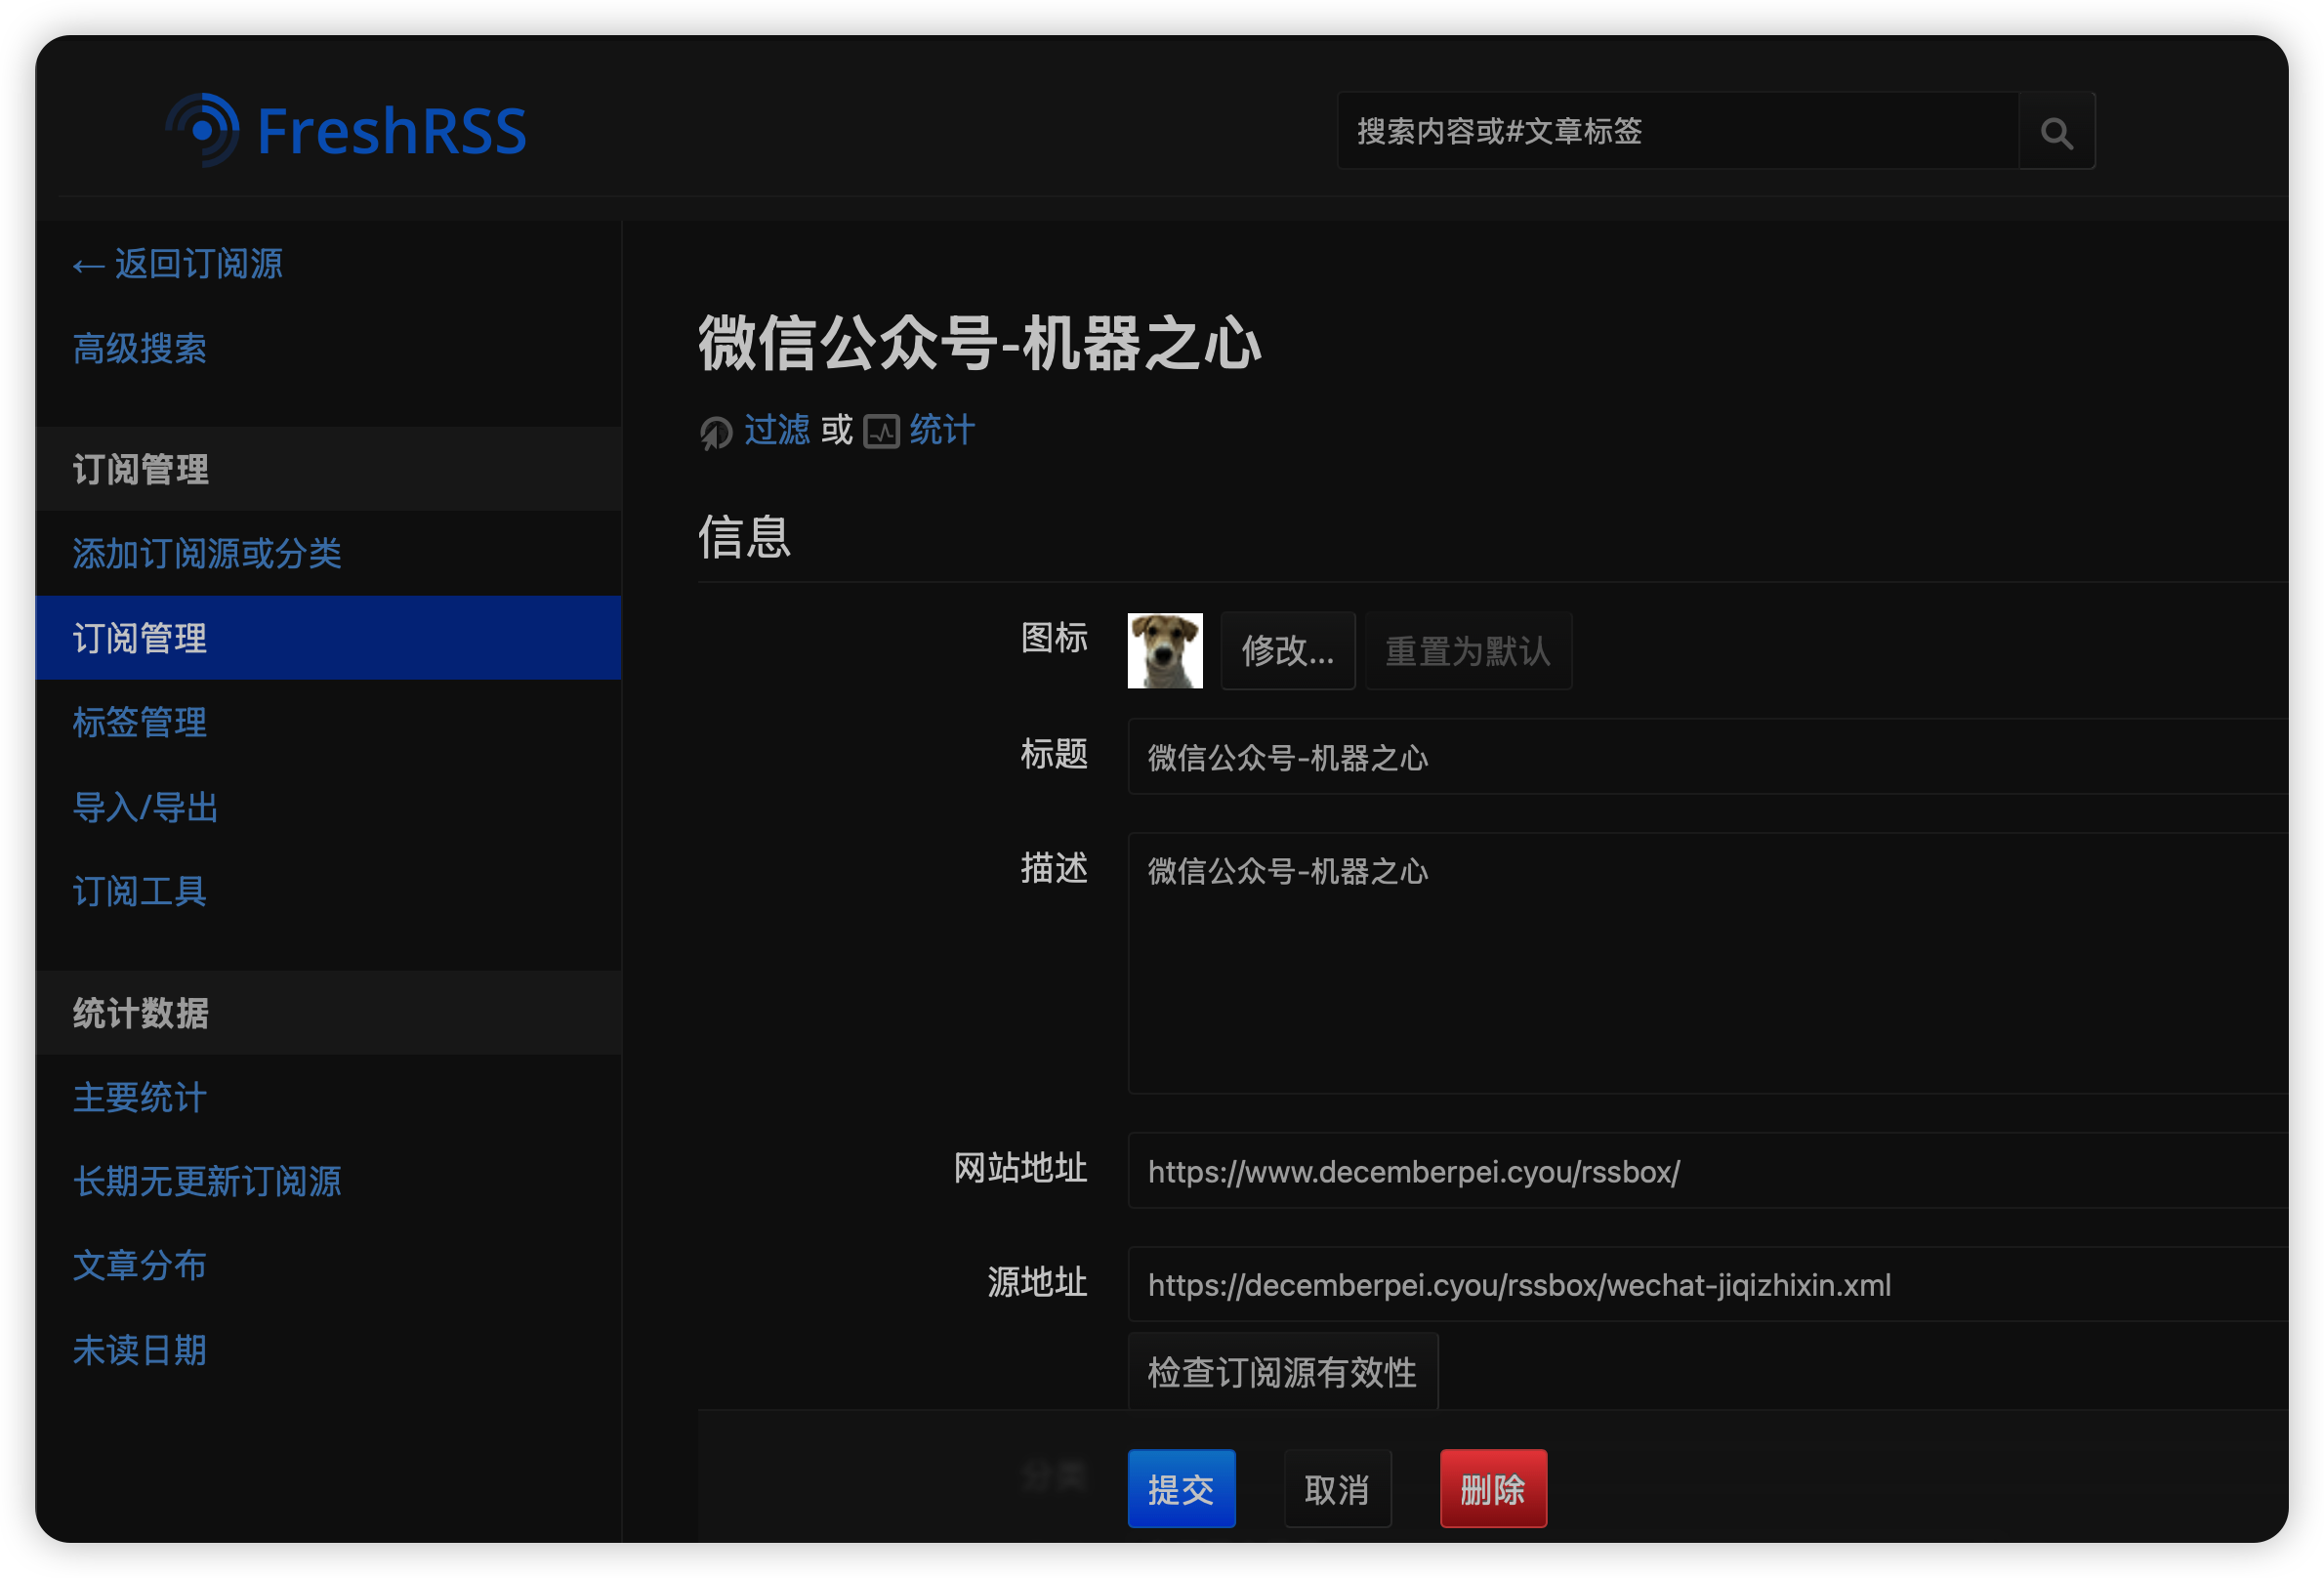Click the dog feed icon thumbnail
This screenshot has width=2324, height=1578.
1165,651
